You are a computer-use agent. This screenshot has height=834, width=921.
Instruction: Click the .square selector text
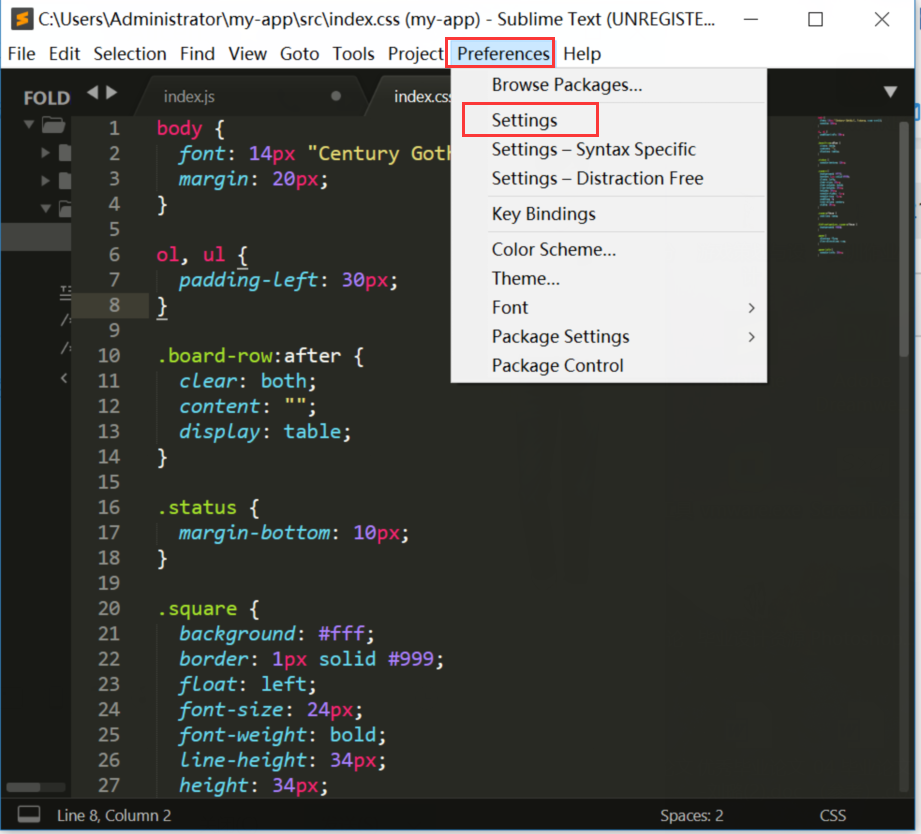click(197, 608)
